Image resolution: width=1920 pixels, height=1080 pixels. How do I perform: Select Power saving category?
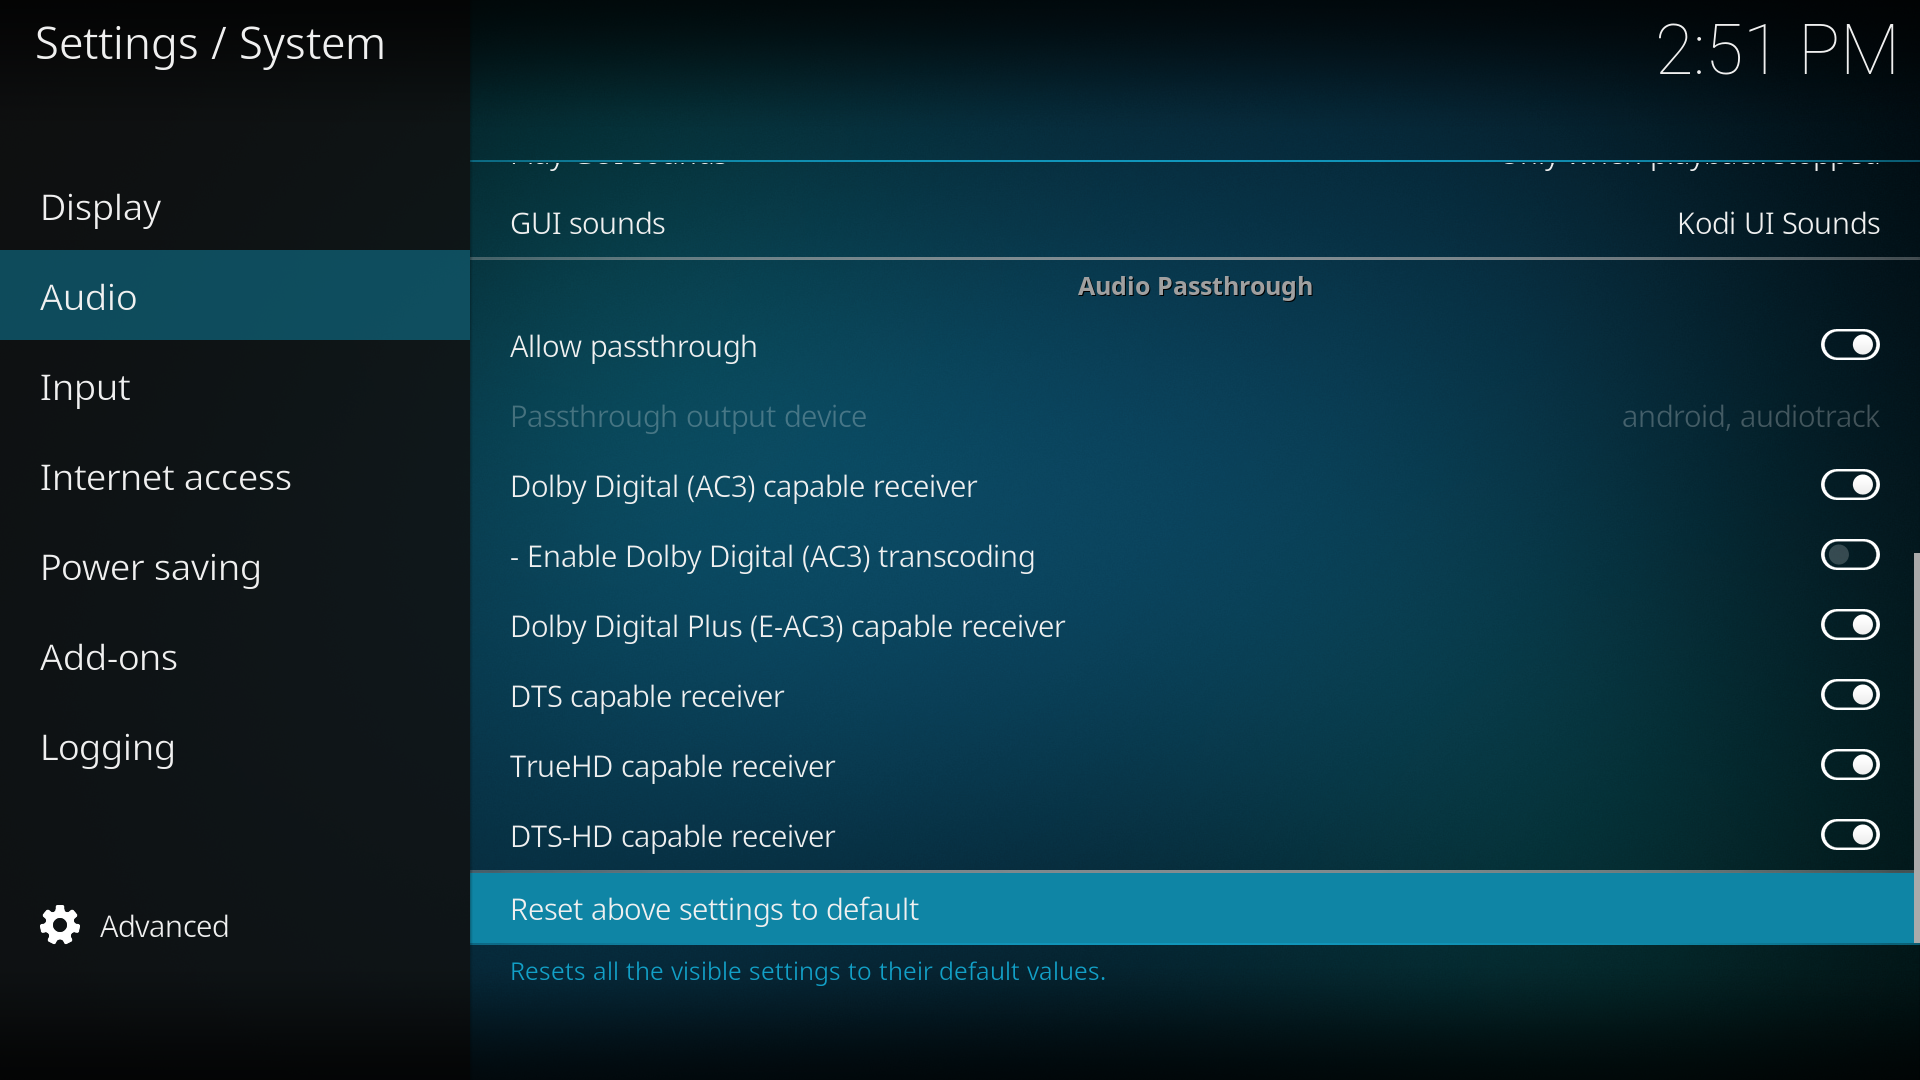point(235,567)
